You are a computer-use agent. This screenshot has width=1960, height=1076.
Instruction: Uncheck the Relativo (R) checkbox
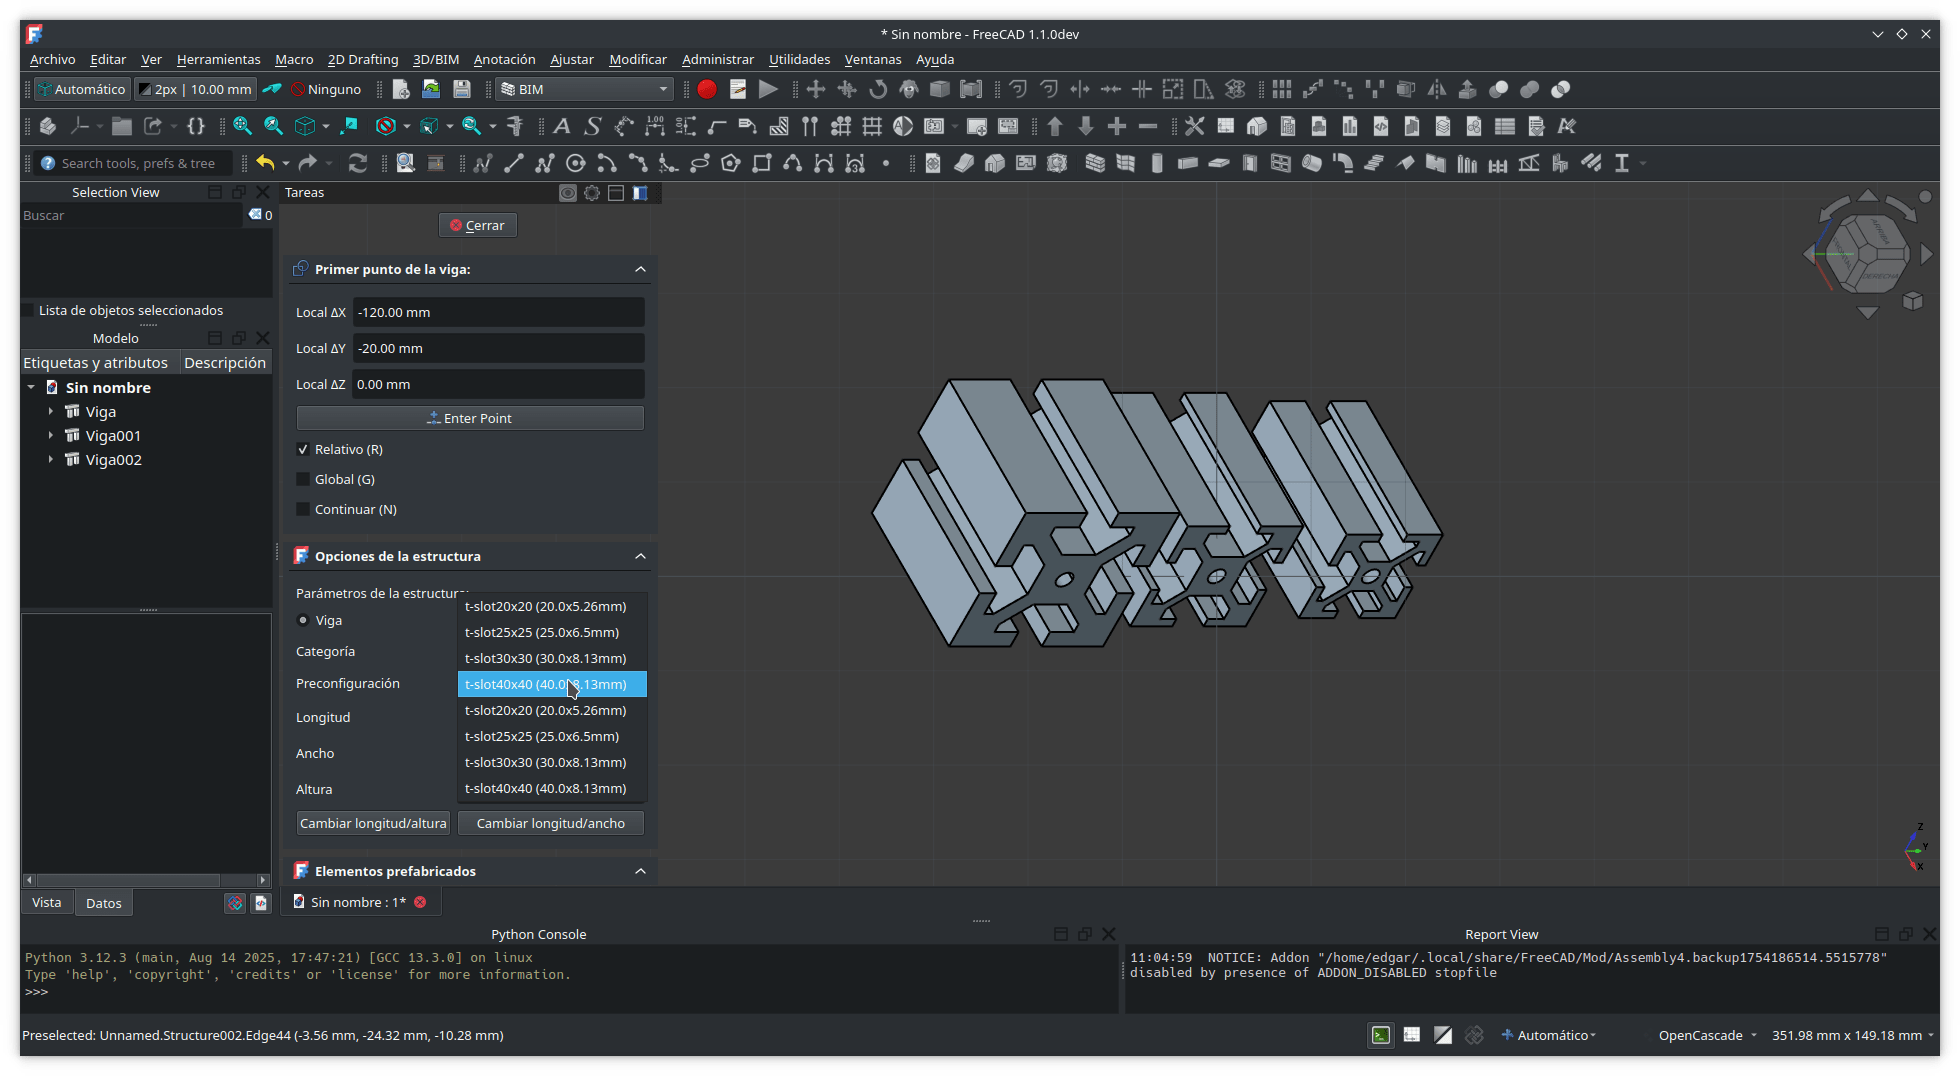tap(303, 450)
